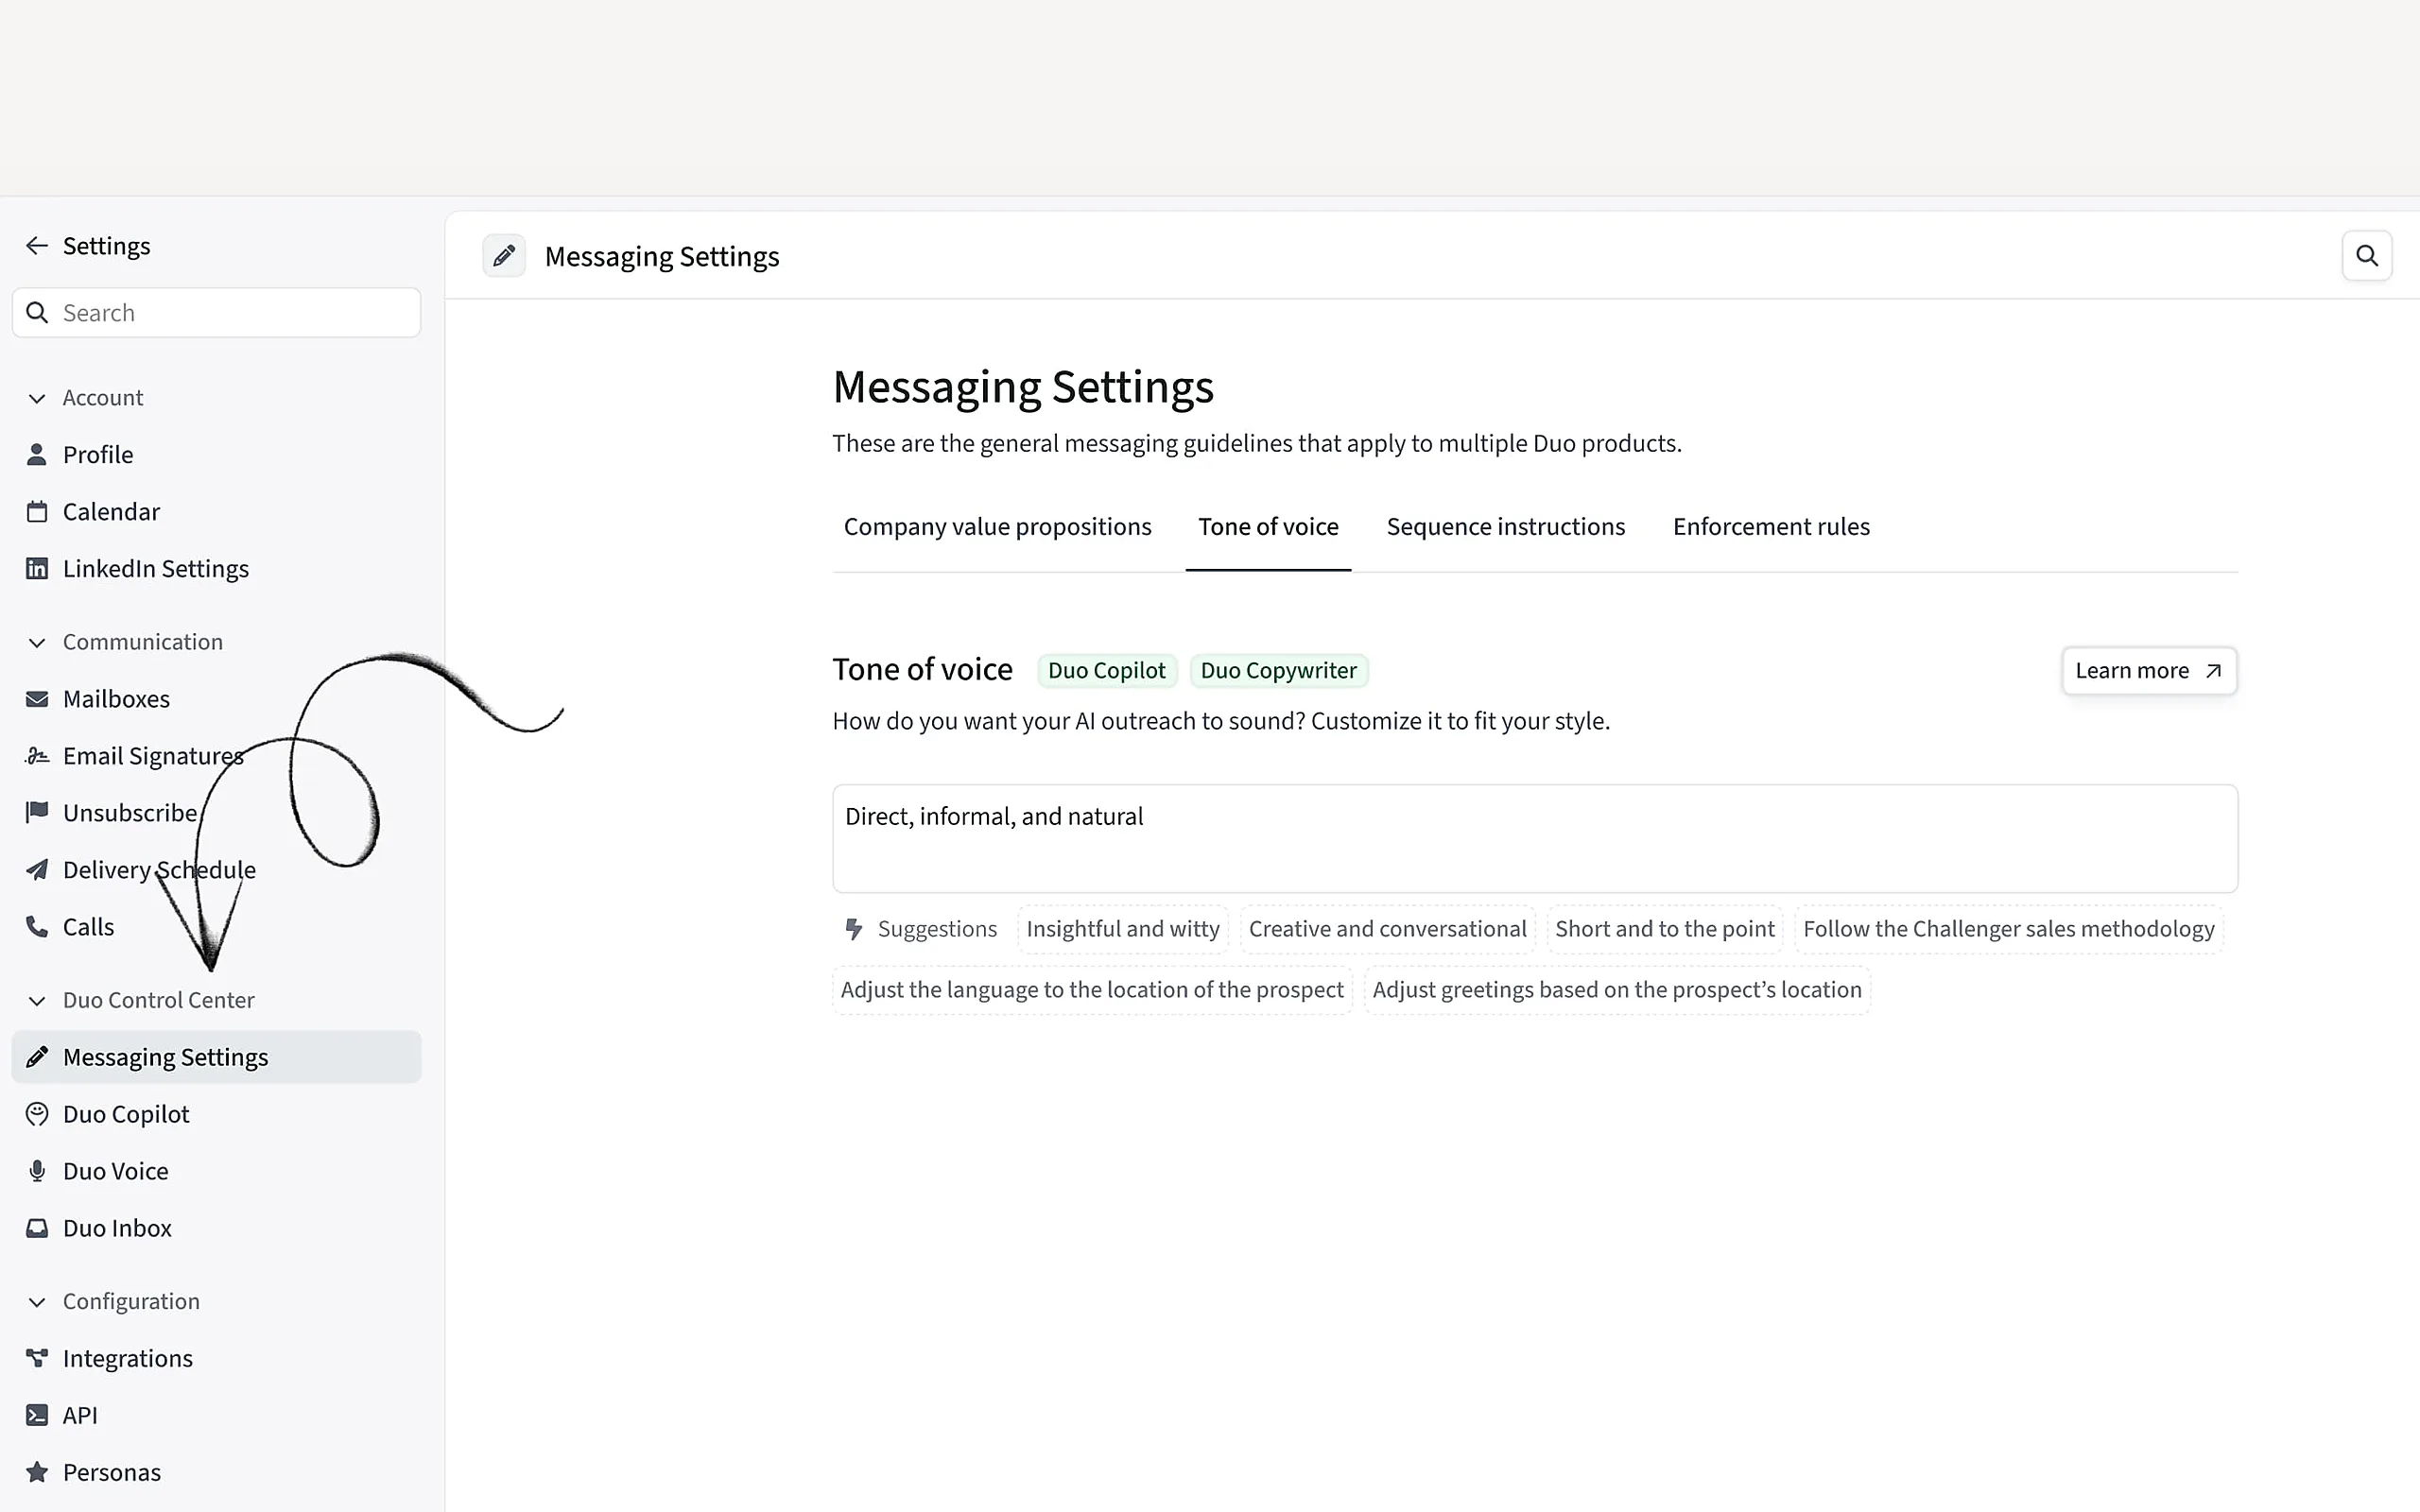Open search with the top-right magnifier button

click(2367, 256)
